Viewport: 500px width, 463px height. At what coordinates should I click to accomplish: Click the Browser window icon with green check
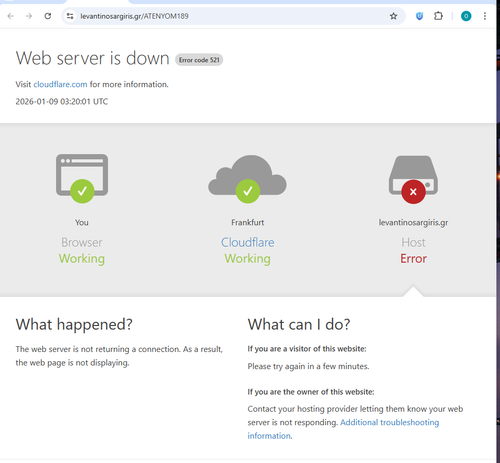point(82,178)
